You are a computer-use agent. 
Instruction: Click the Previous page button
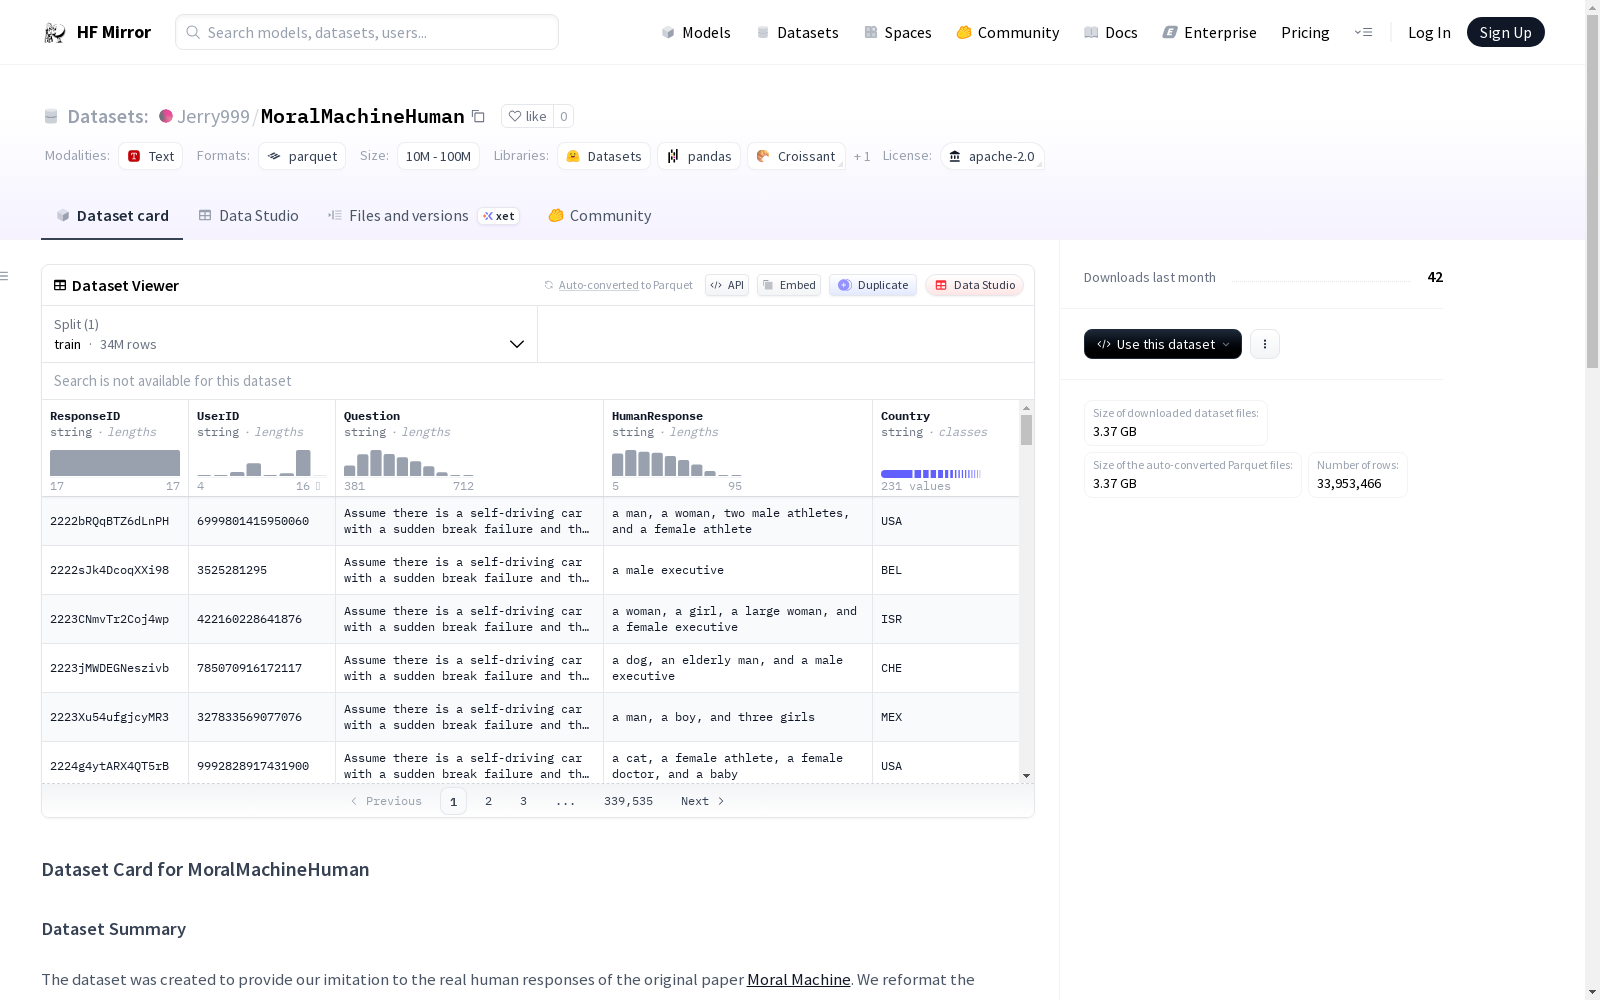coord(386,801)
